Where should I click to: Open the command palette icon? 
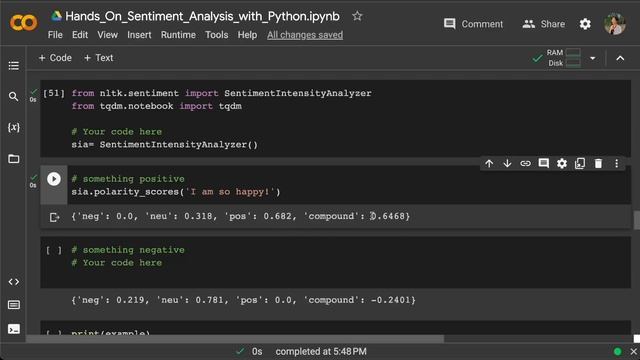pos(13,305)
